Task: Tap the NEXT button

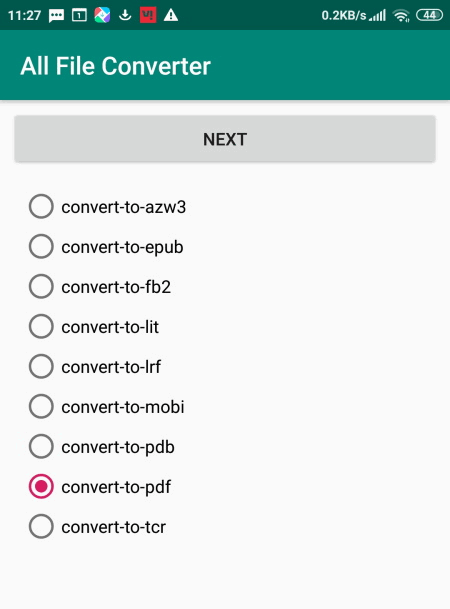Action: click(x=225, y=139)
